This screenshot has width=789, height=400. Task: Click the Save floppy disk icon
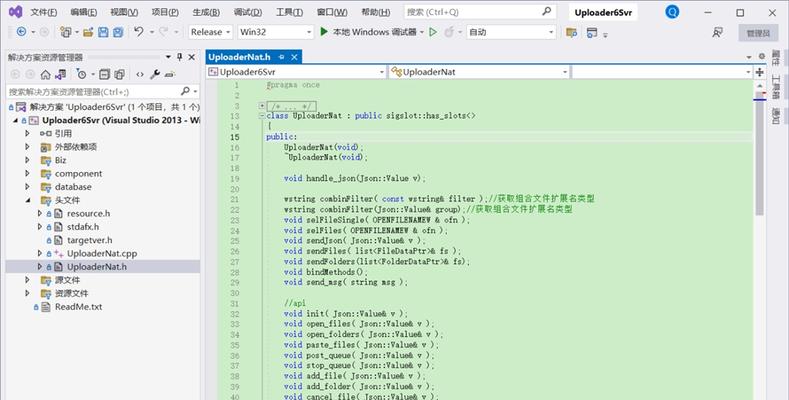click(x=103, y=32)
